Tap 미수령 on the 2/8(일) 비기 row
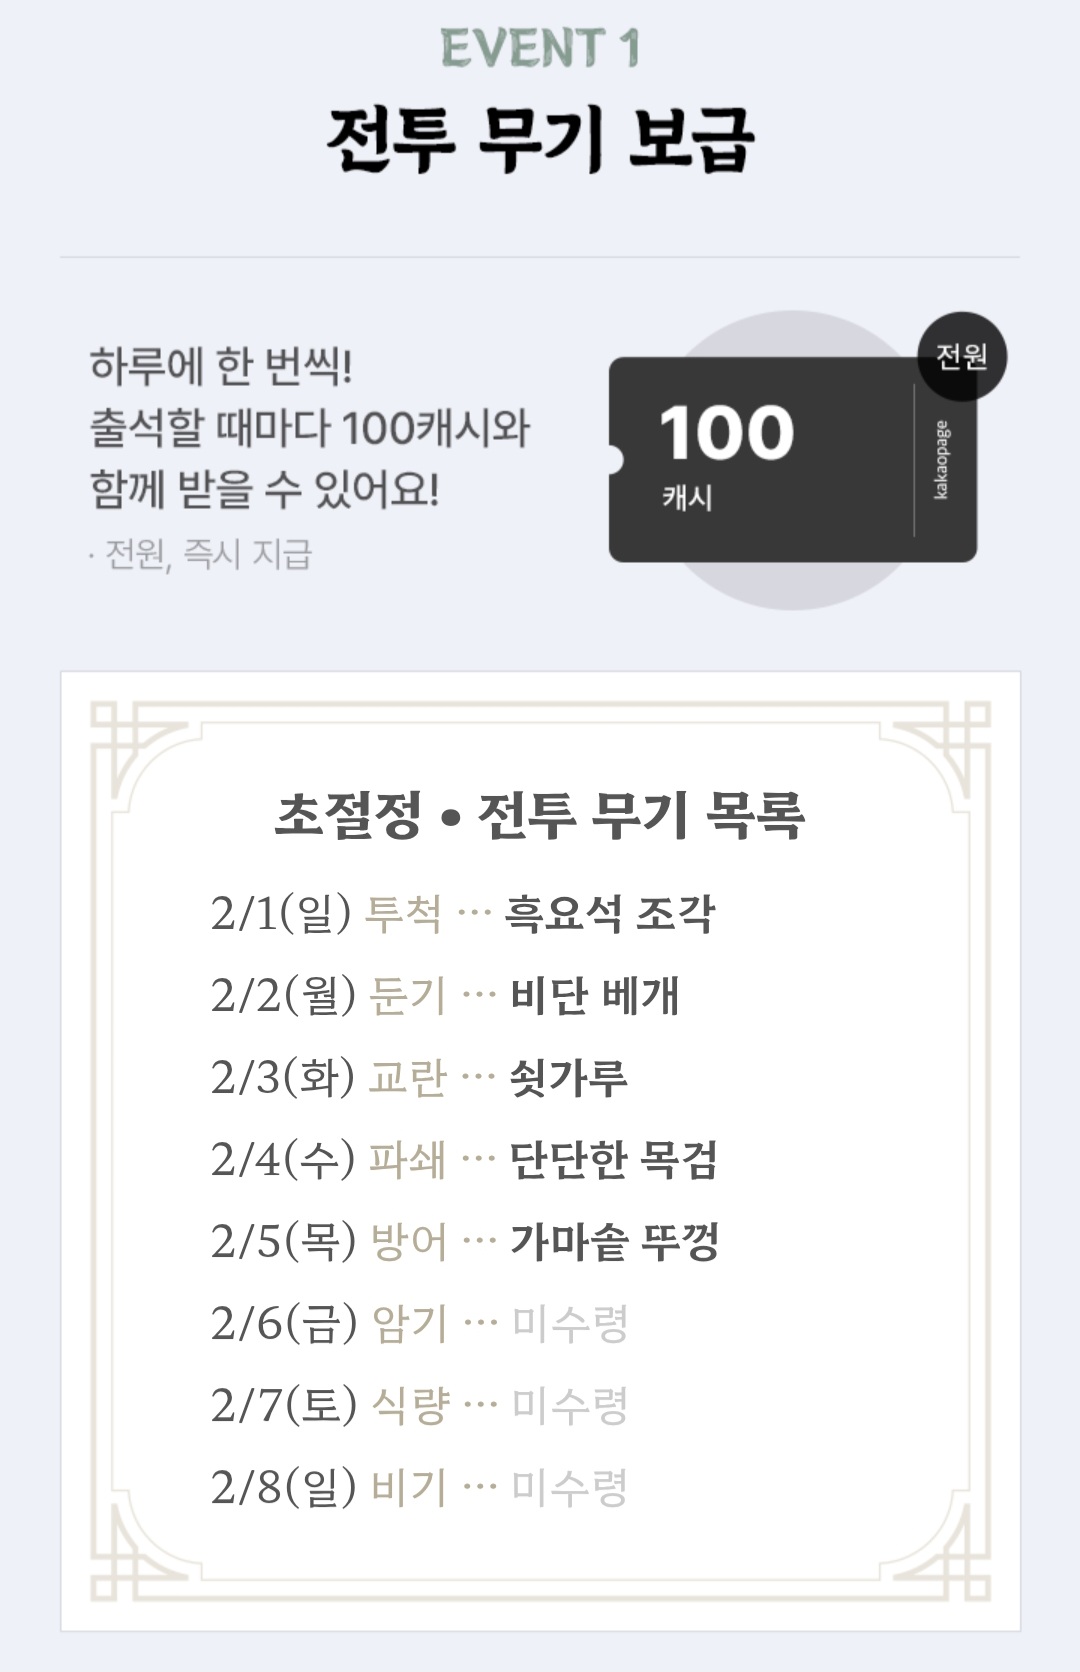 tap(569, 1487)
